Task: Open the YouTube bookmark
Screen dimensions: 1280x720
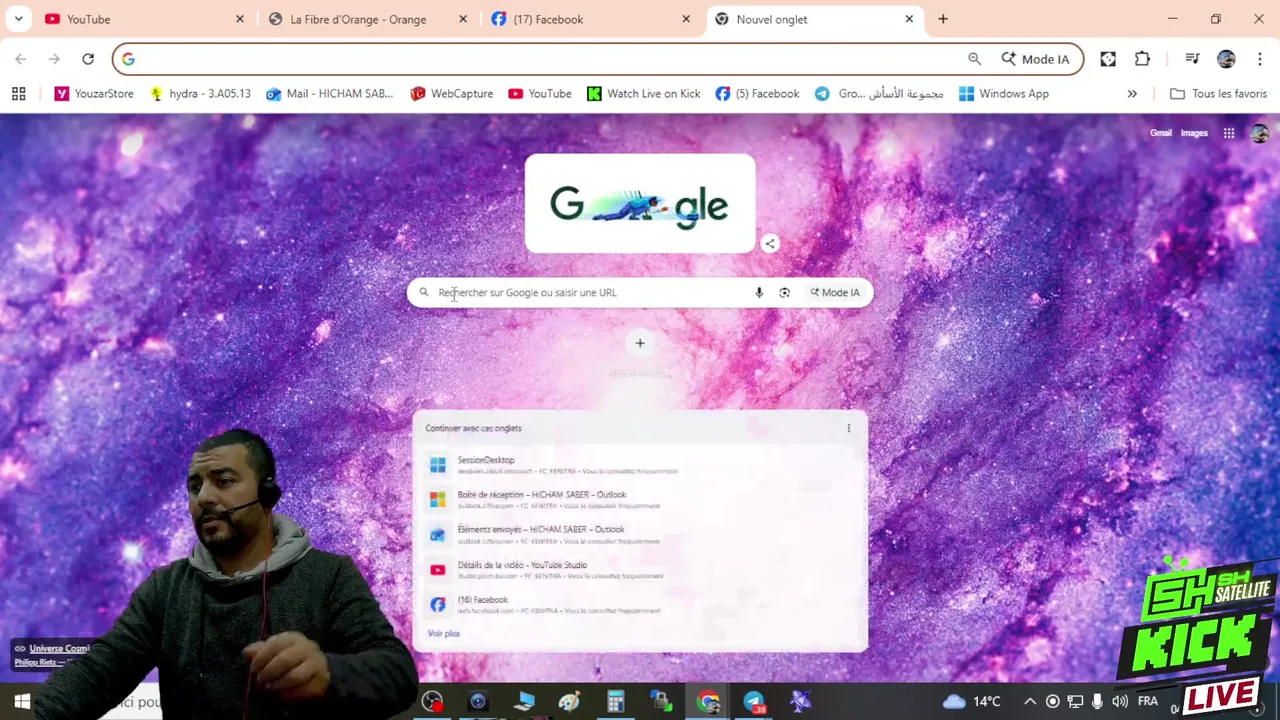Action: coord(540,94)
